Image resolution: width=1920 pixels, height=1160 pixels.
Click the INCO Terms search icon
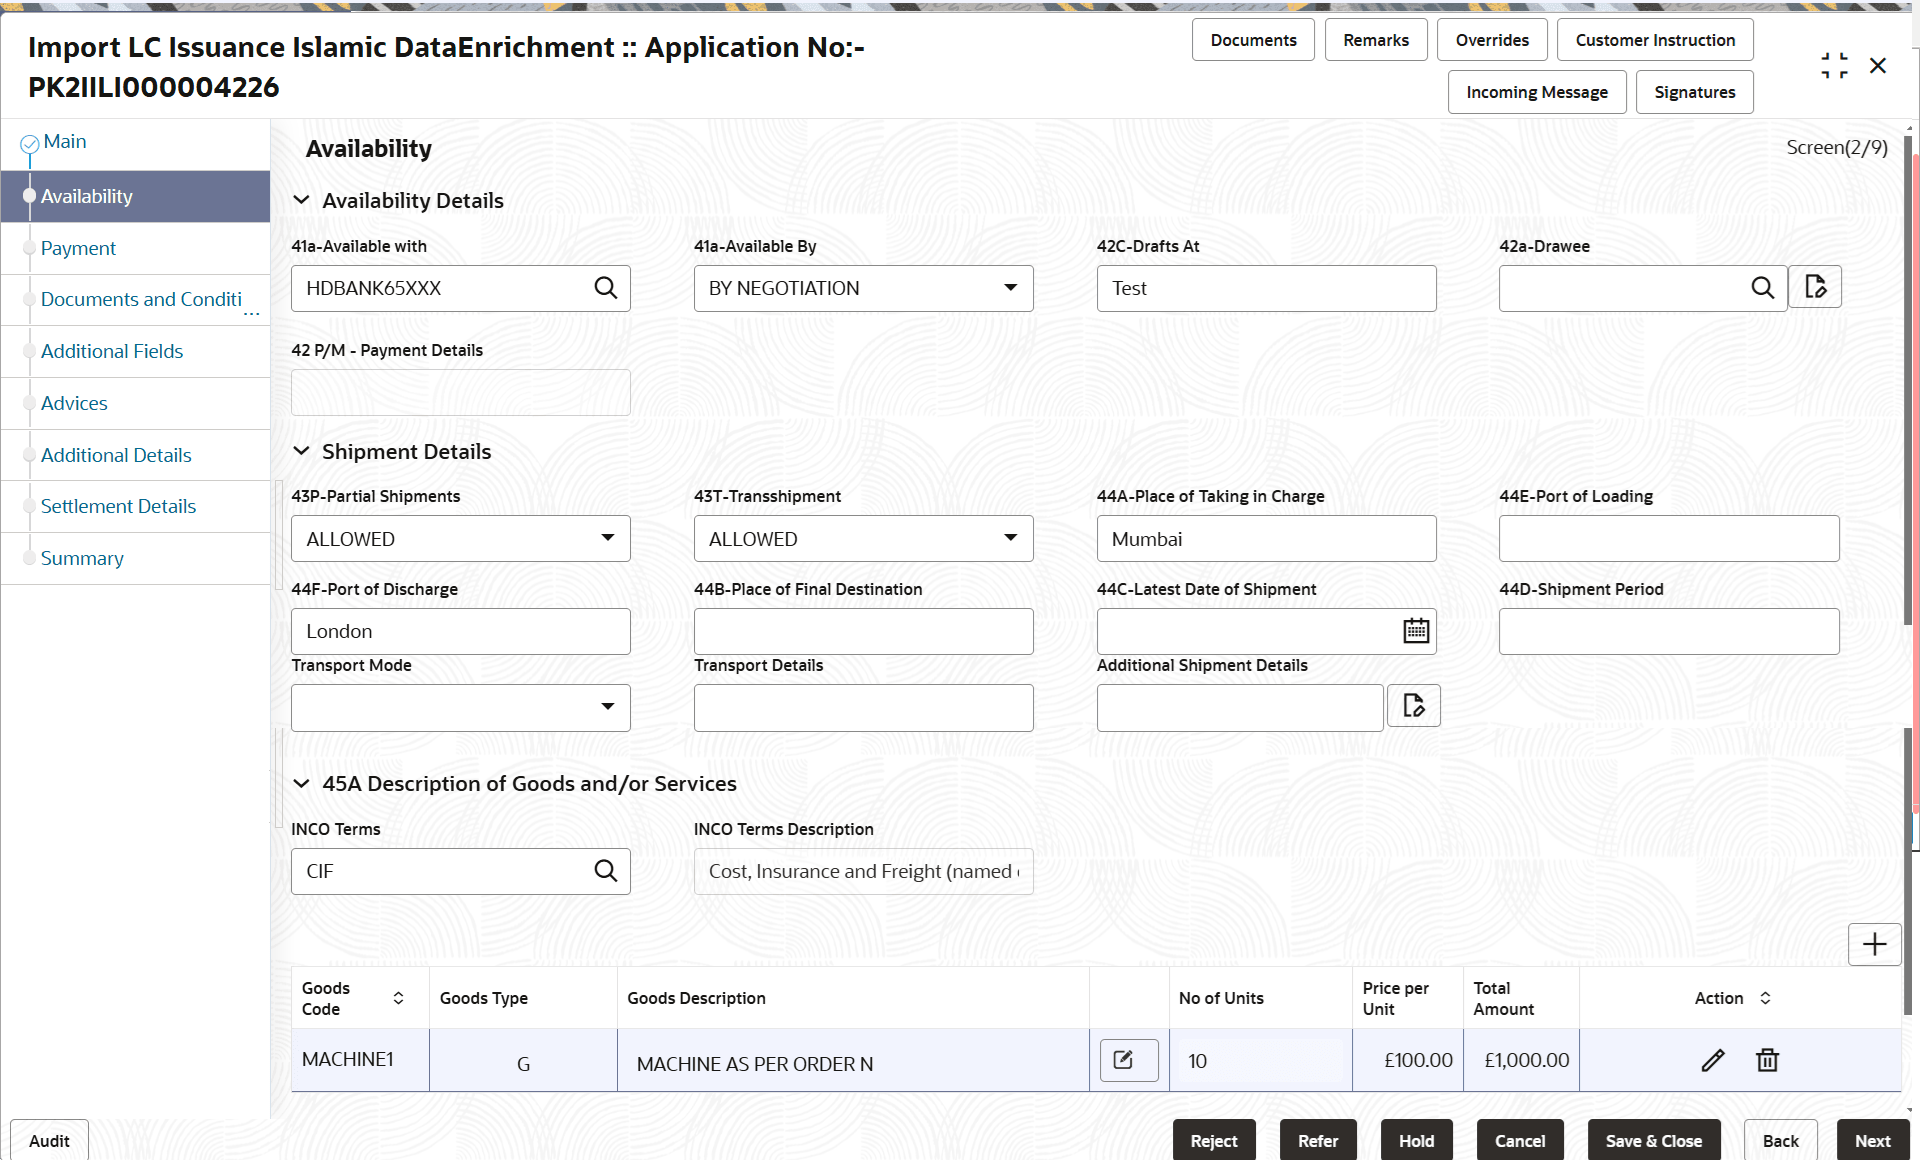[x=606, y=871]
